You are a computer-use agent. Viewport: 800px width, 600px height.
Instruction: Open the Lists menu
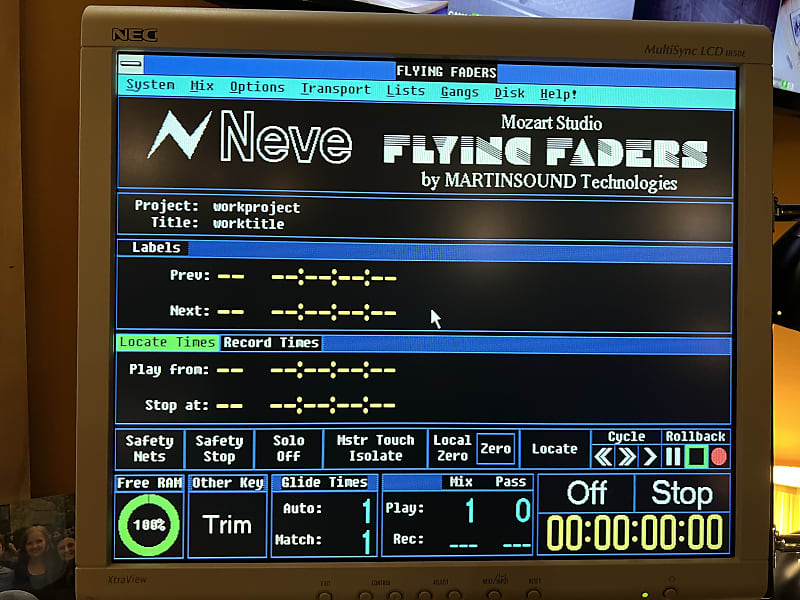click(x=405, y=93)
